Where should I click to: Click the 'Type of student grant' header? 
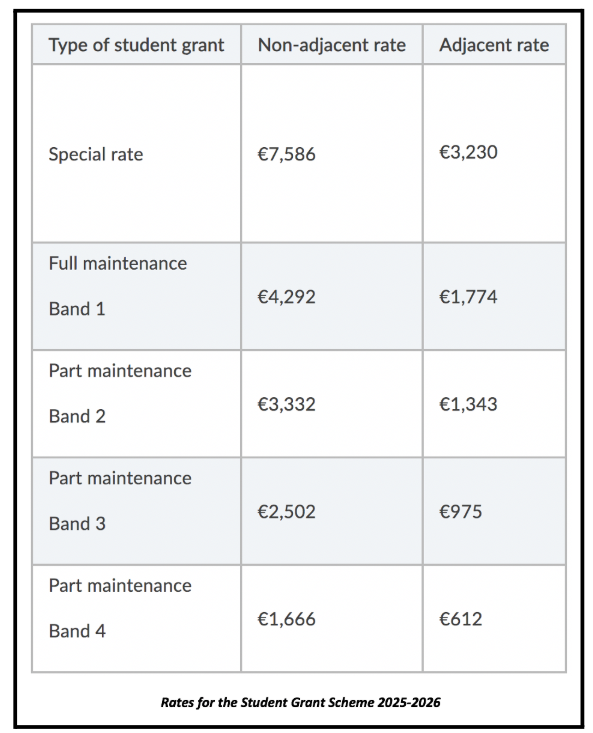pyautogui.click(x=136, y=45)
